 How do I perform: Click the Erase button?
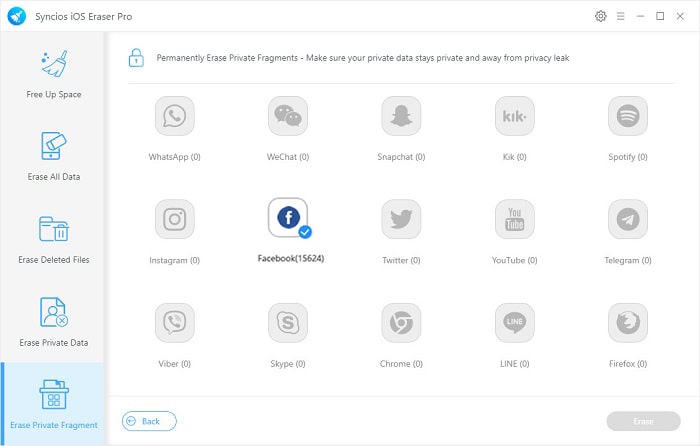point(643,421)
